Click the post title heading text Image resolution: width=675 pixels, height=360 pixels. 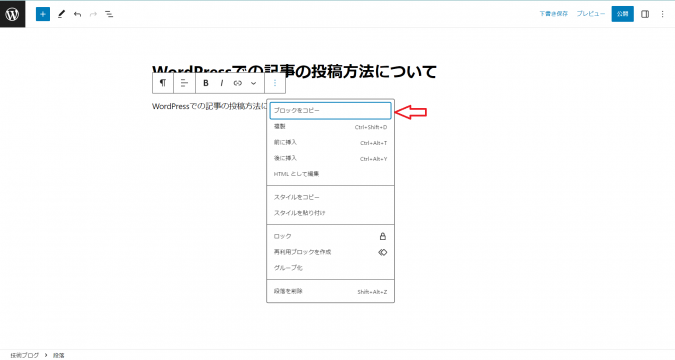pyautogui.click(x=294, y=71)
